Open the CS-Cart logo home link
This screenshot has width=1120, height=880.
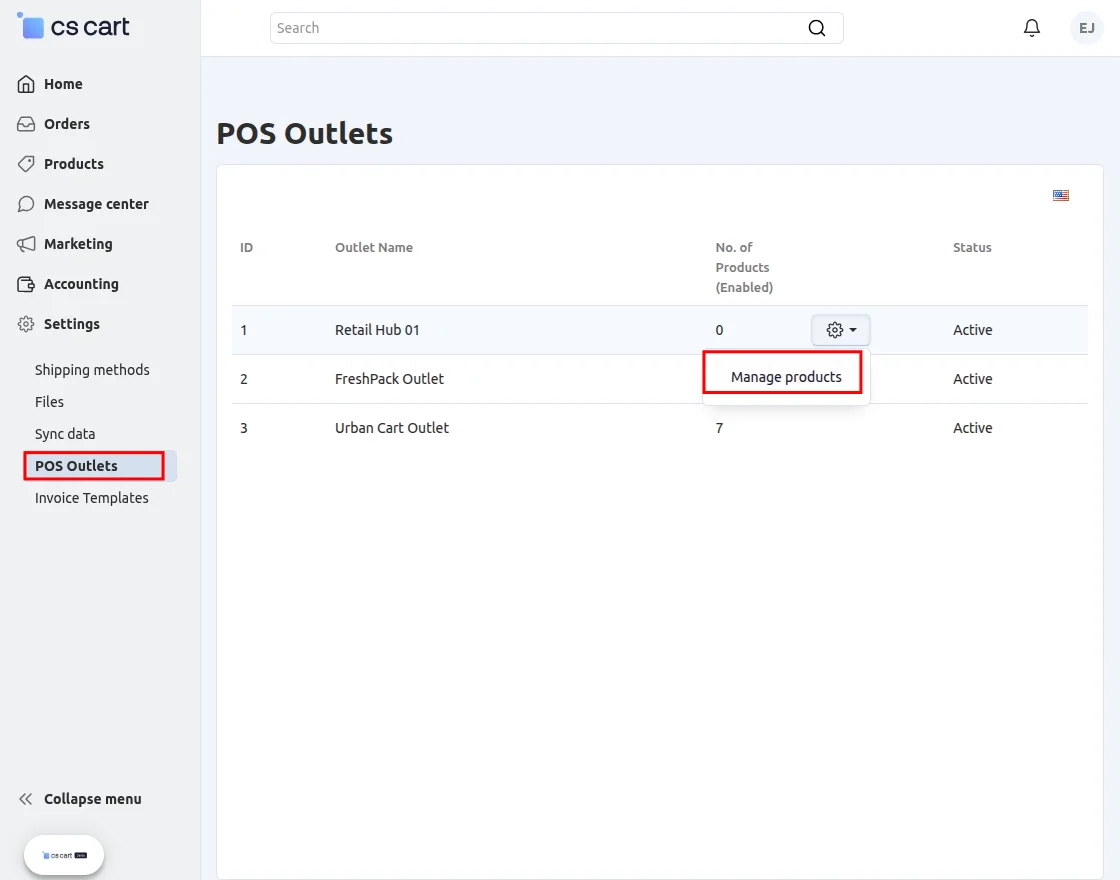point(74,26)
